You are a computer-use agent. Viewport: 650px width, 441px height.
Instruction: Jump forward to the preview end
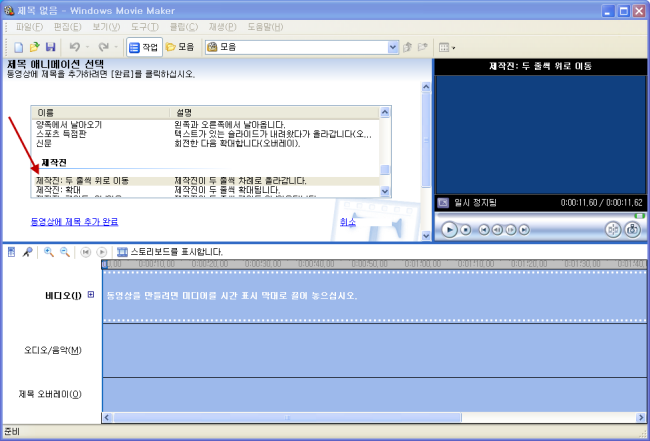[x=524, y=230]
